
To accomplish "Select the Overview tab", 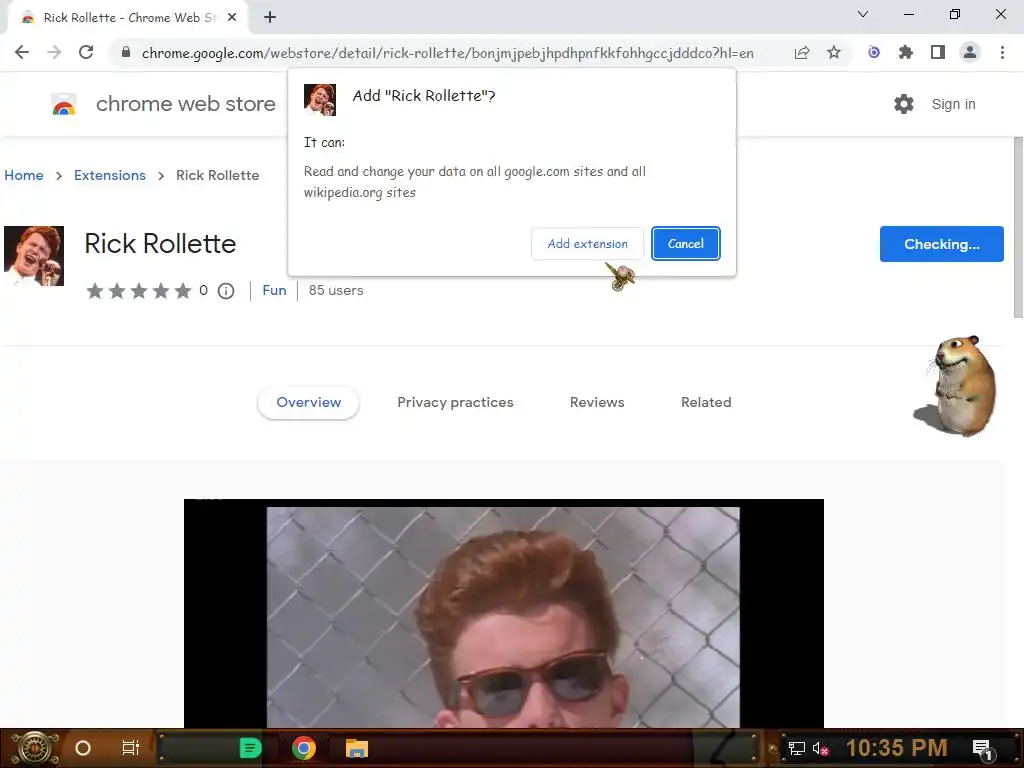I will coord(308,402).
